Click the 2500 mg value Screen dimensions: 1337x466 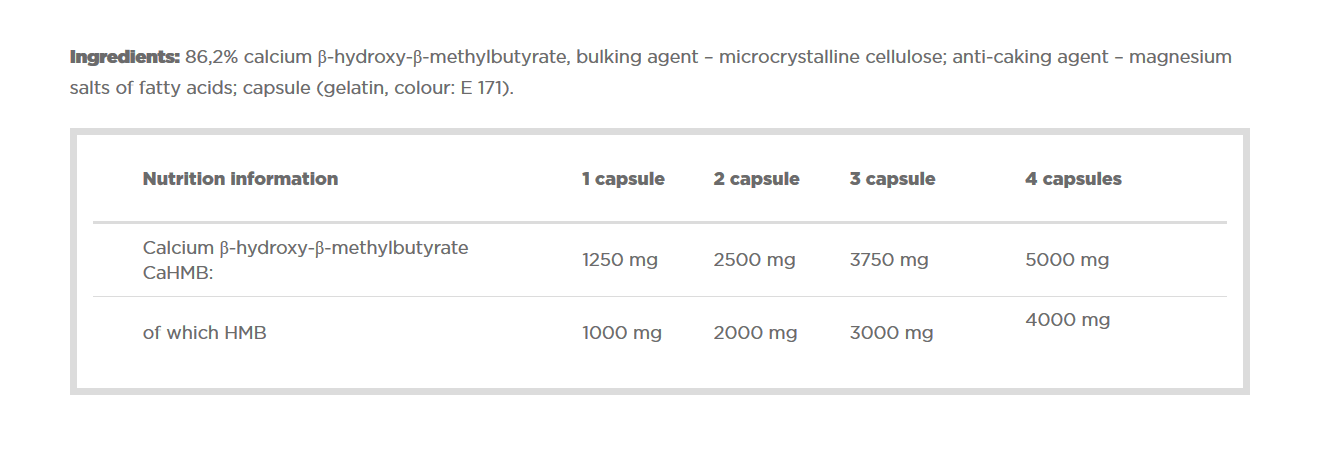coord(754,260)
